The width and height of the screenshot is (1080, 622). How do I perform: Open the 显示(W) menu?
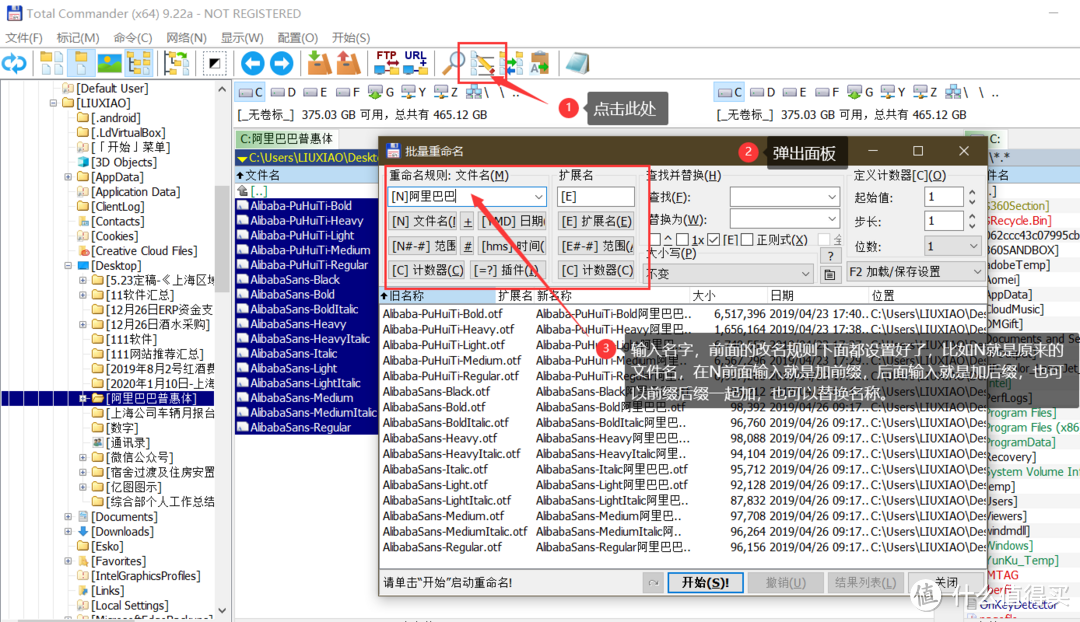(x=242, y=38)
